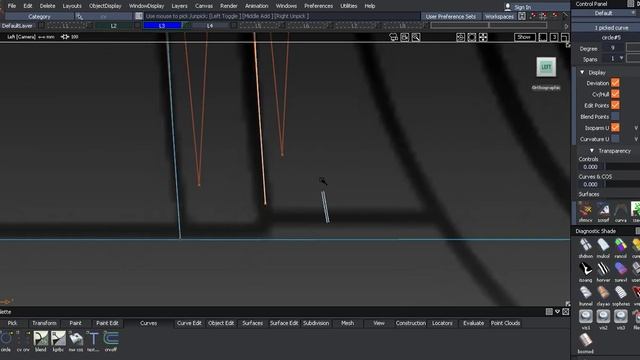Open the Layers menu
640x360 pixels.
179,6
